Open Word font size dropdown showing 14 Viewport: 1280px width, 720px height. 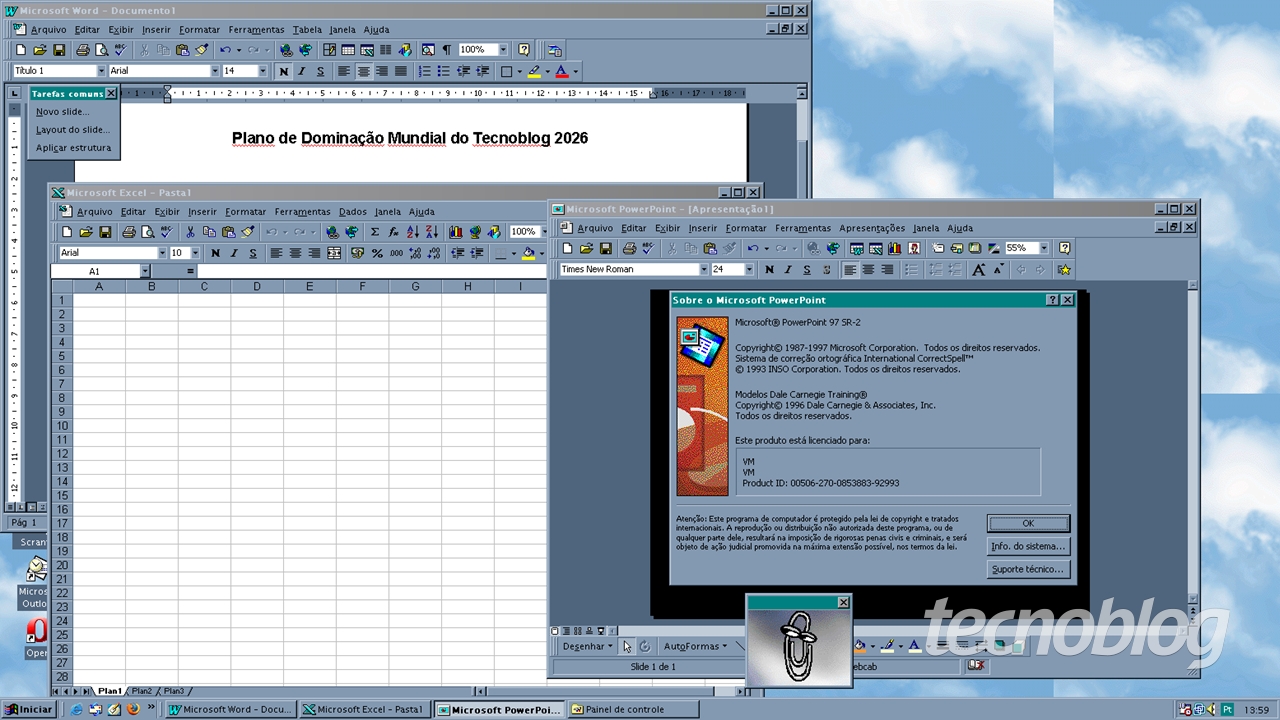(263, 71)
